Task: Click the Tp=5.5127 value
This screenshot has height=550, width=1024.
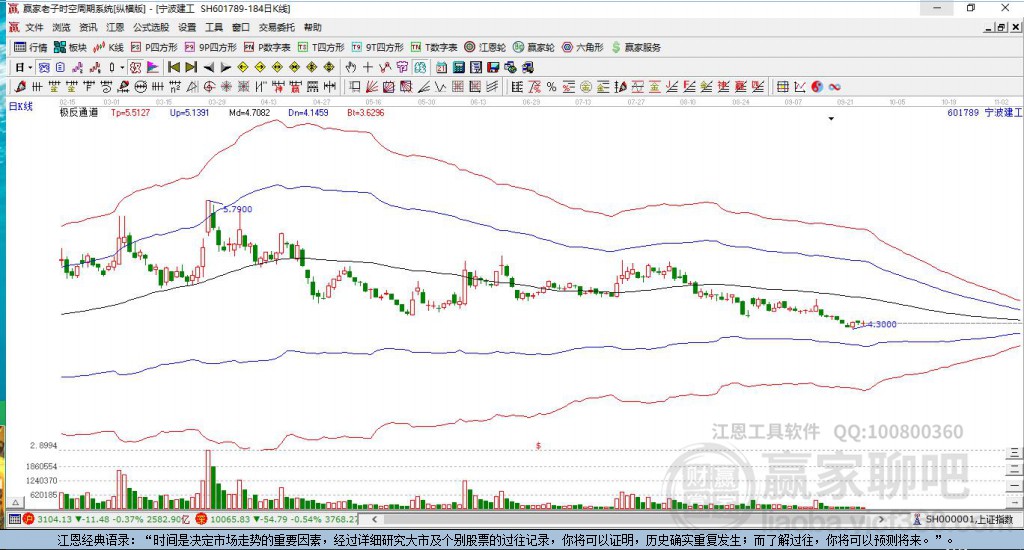Action: (131, 112)
